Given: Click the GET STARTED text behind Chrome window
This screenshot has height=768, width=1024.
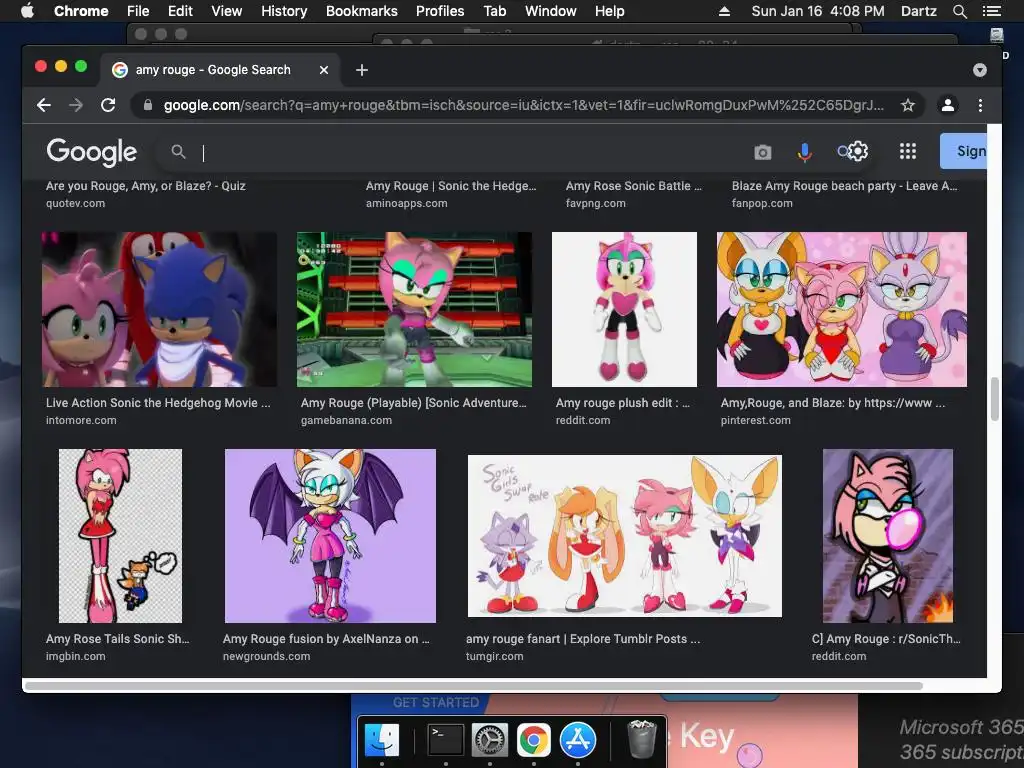Looking at the screenshot, I should (x=436, y=703).
